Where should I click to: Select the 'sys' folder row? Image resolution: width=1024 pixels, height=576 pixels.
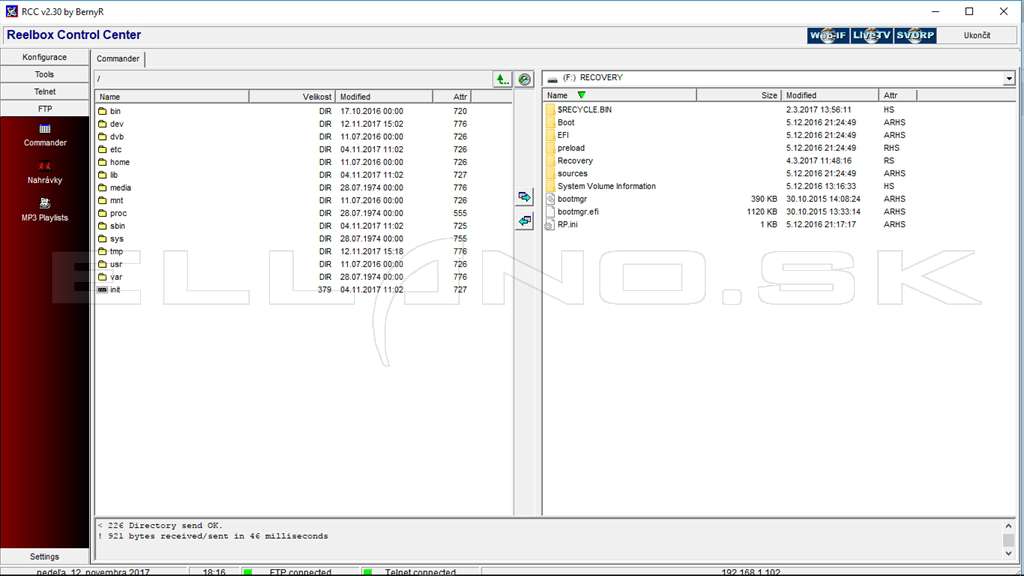[x=303, y=238]
